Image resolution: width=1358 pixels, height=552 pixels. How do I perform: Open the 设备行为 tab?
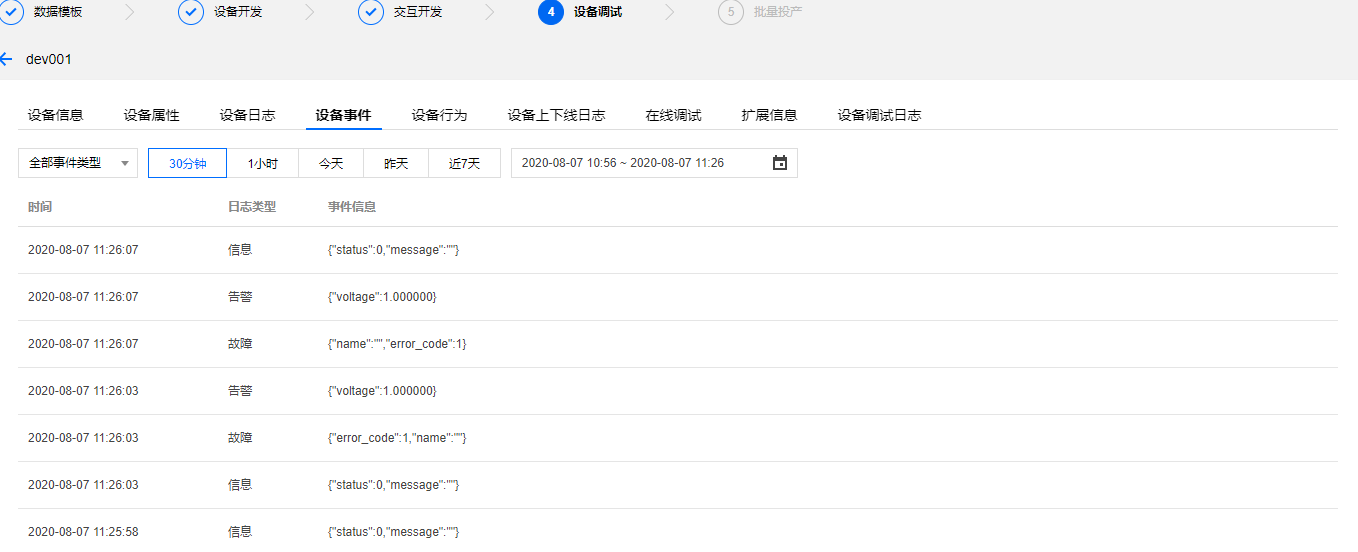pyautogui.click(x=440, y=115)
